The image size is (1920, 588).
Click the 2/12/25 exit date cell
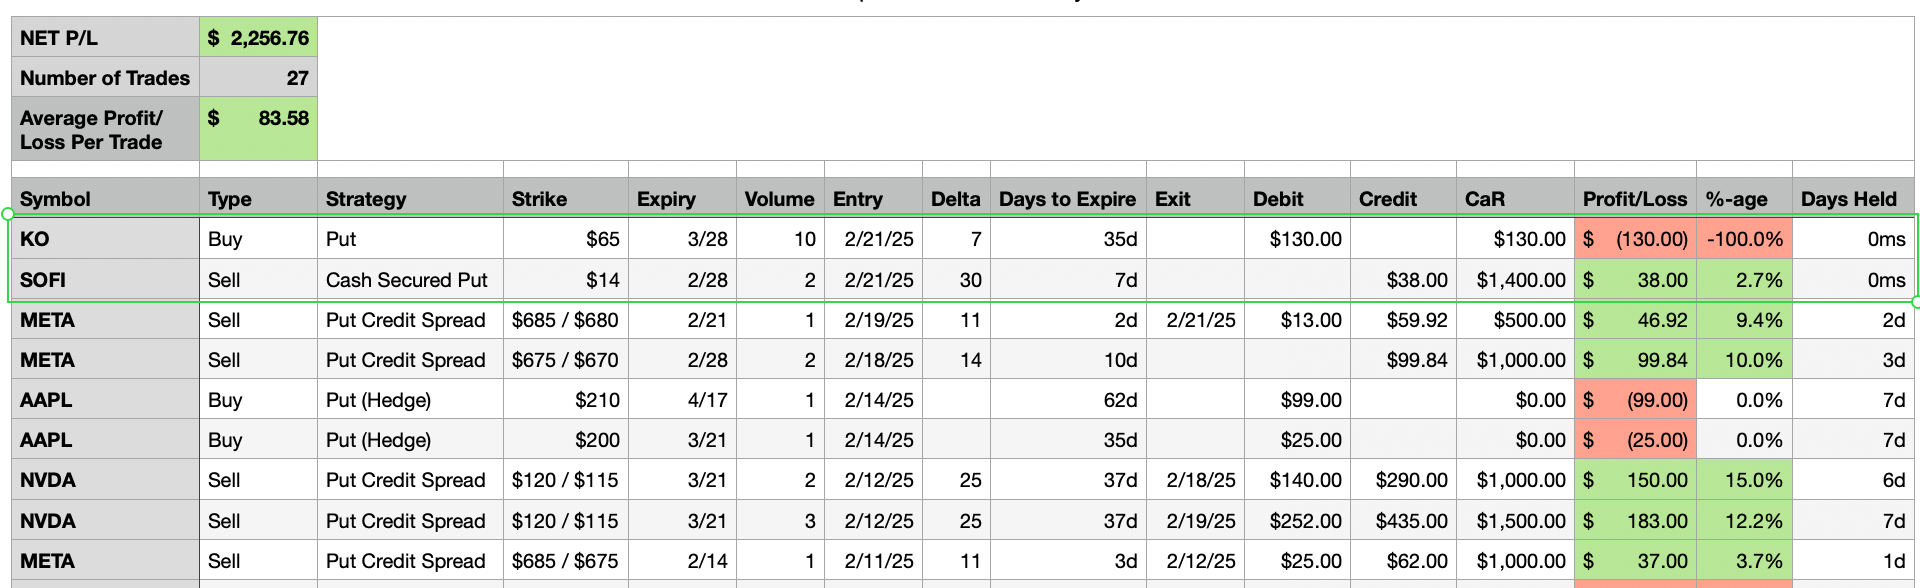pyautogui.click(x=1195, y=561)
